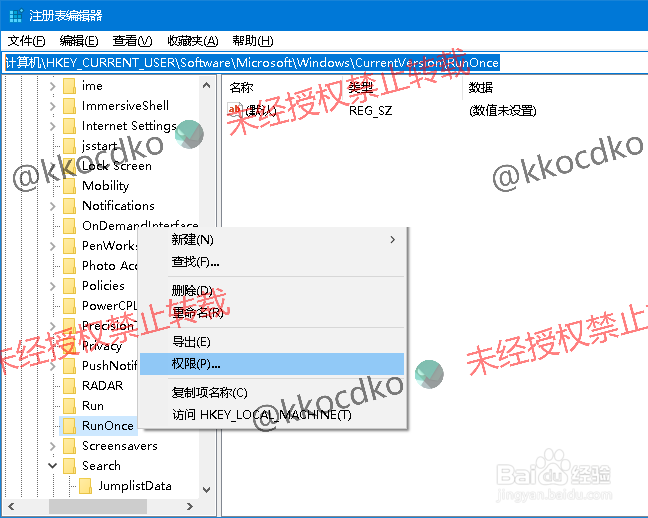Click the tree horizontal scroll right arrow
The height and width of the screenshot is (518, 648).
(190, 506)
